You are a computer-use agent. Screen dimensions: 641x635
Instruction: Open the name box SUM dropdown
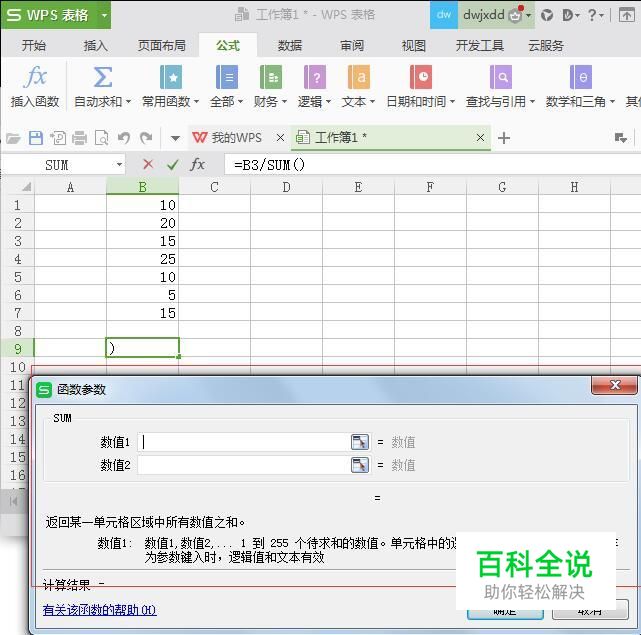[119, 165]
